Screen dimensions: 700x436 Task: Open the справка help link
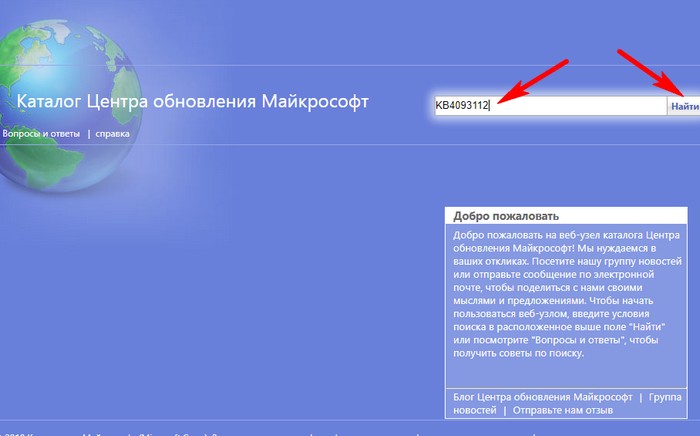coord(112,133)
